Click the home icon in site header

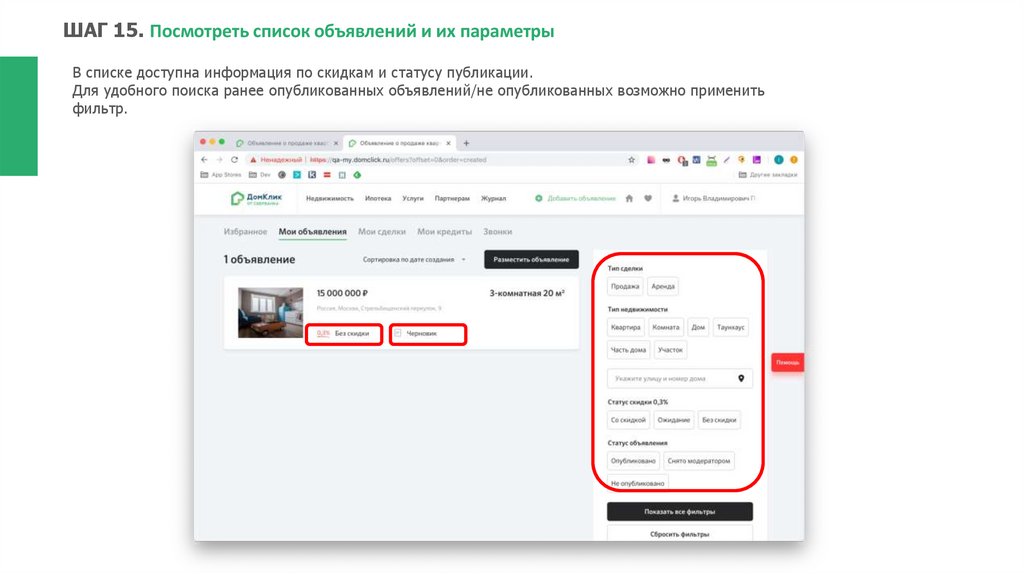tap(629, 199)
